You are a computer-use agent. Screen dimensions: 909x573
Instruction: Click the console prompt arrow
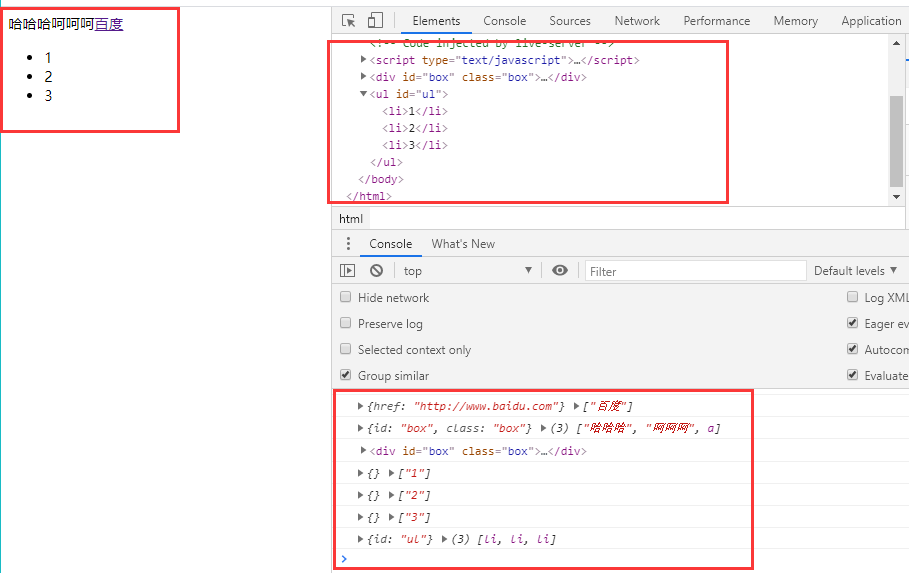coord(344,559)
